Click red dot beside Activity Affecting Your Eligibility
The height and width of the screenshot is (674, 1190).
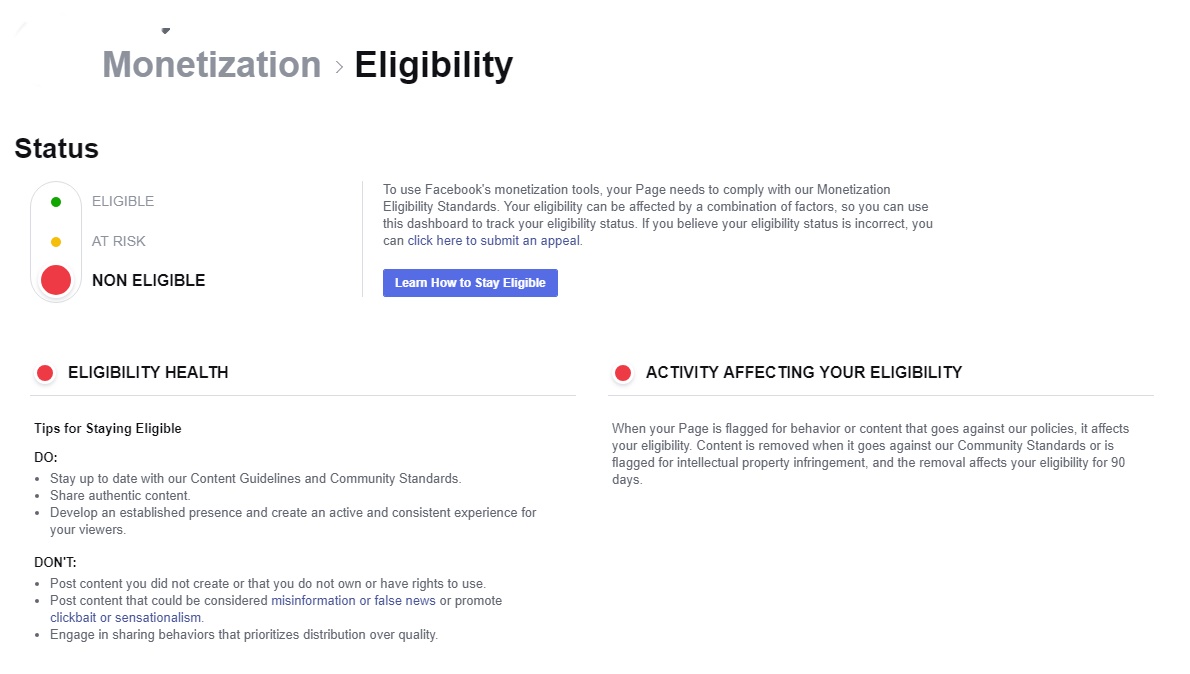pyautogui.click(x=623, y=373)
